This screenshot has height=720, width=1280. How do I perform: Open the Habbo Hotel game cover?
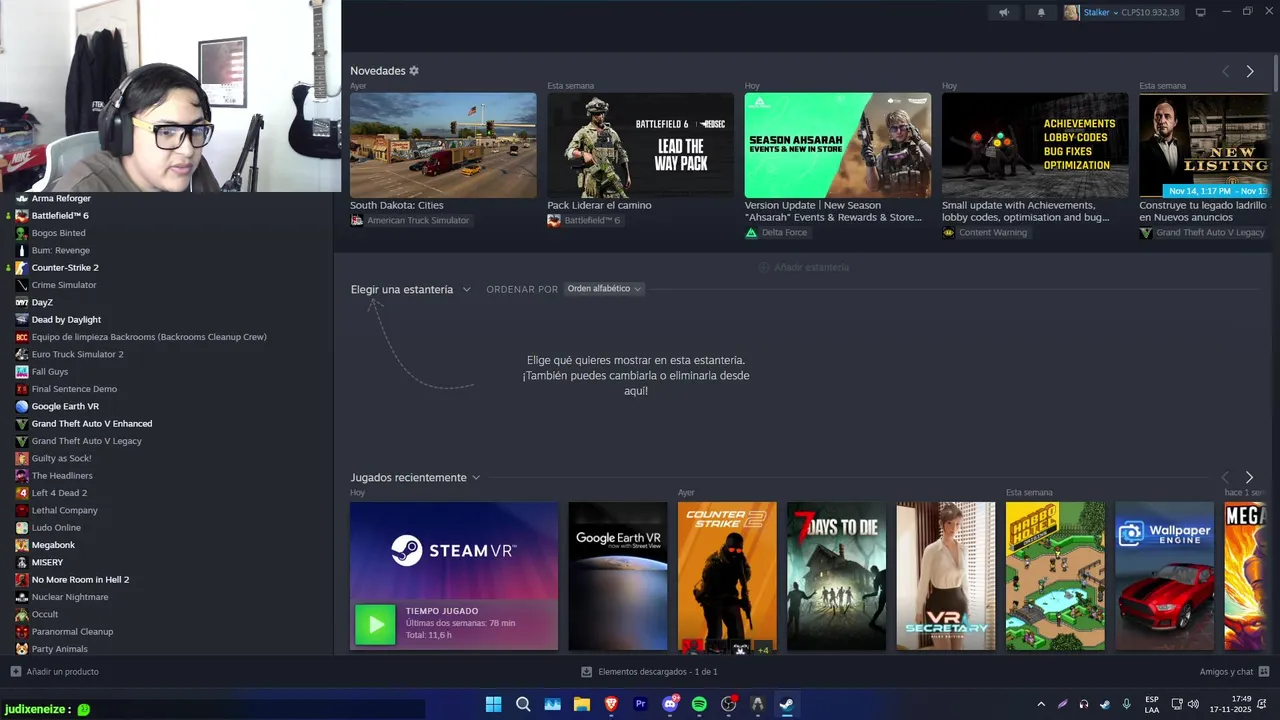(1055, 576)
